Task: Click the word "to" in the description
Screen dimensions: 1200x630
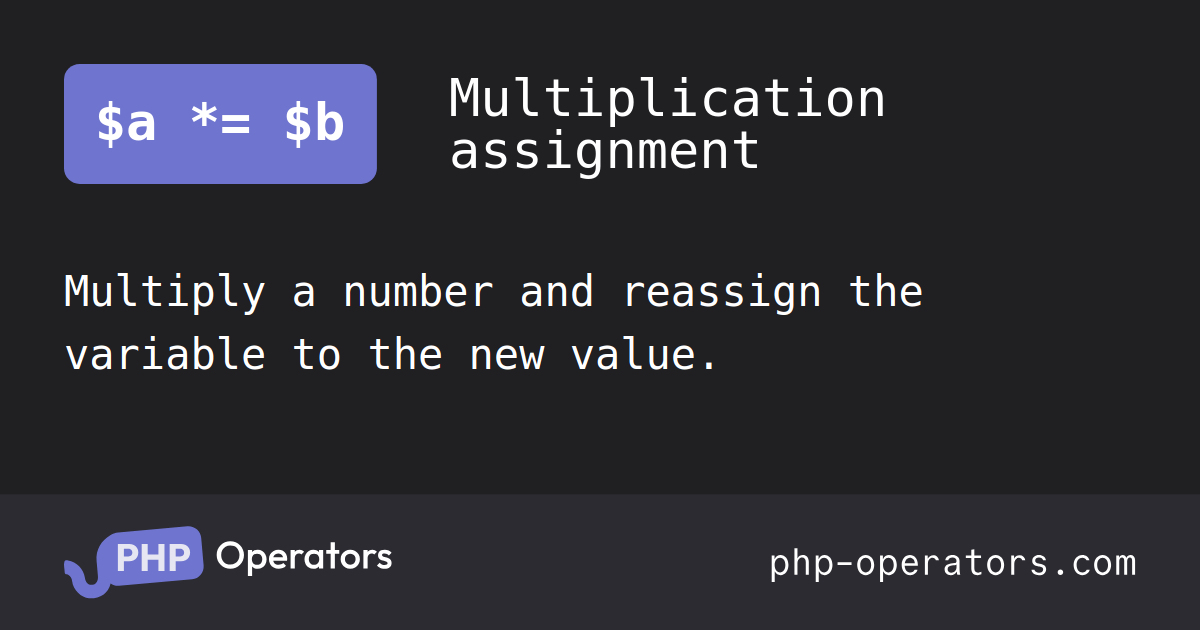Action: coord(317,355)
